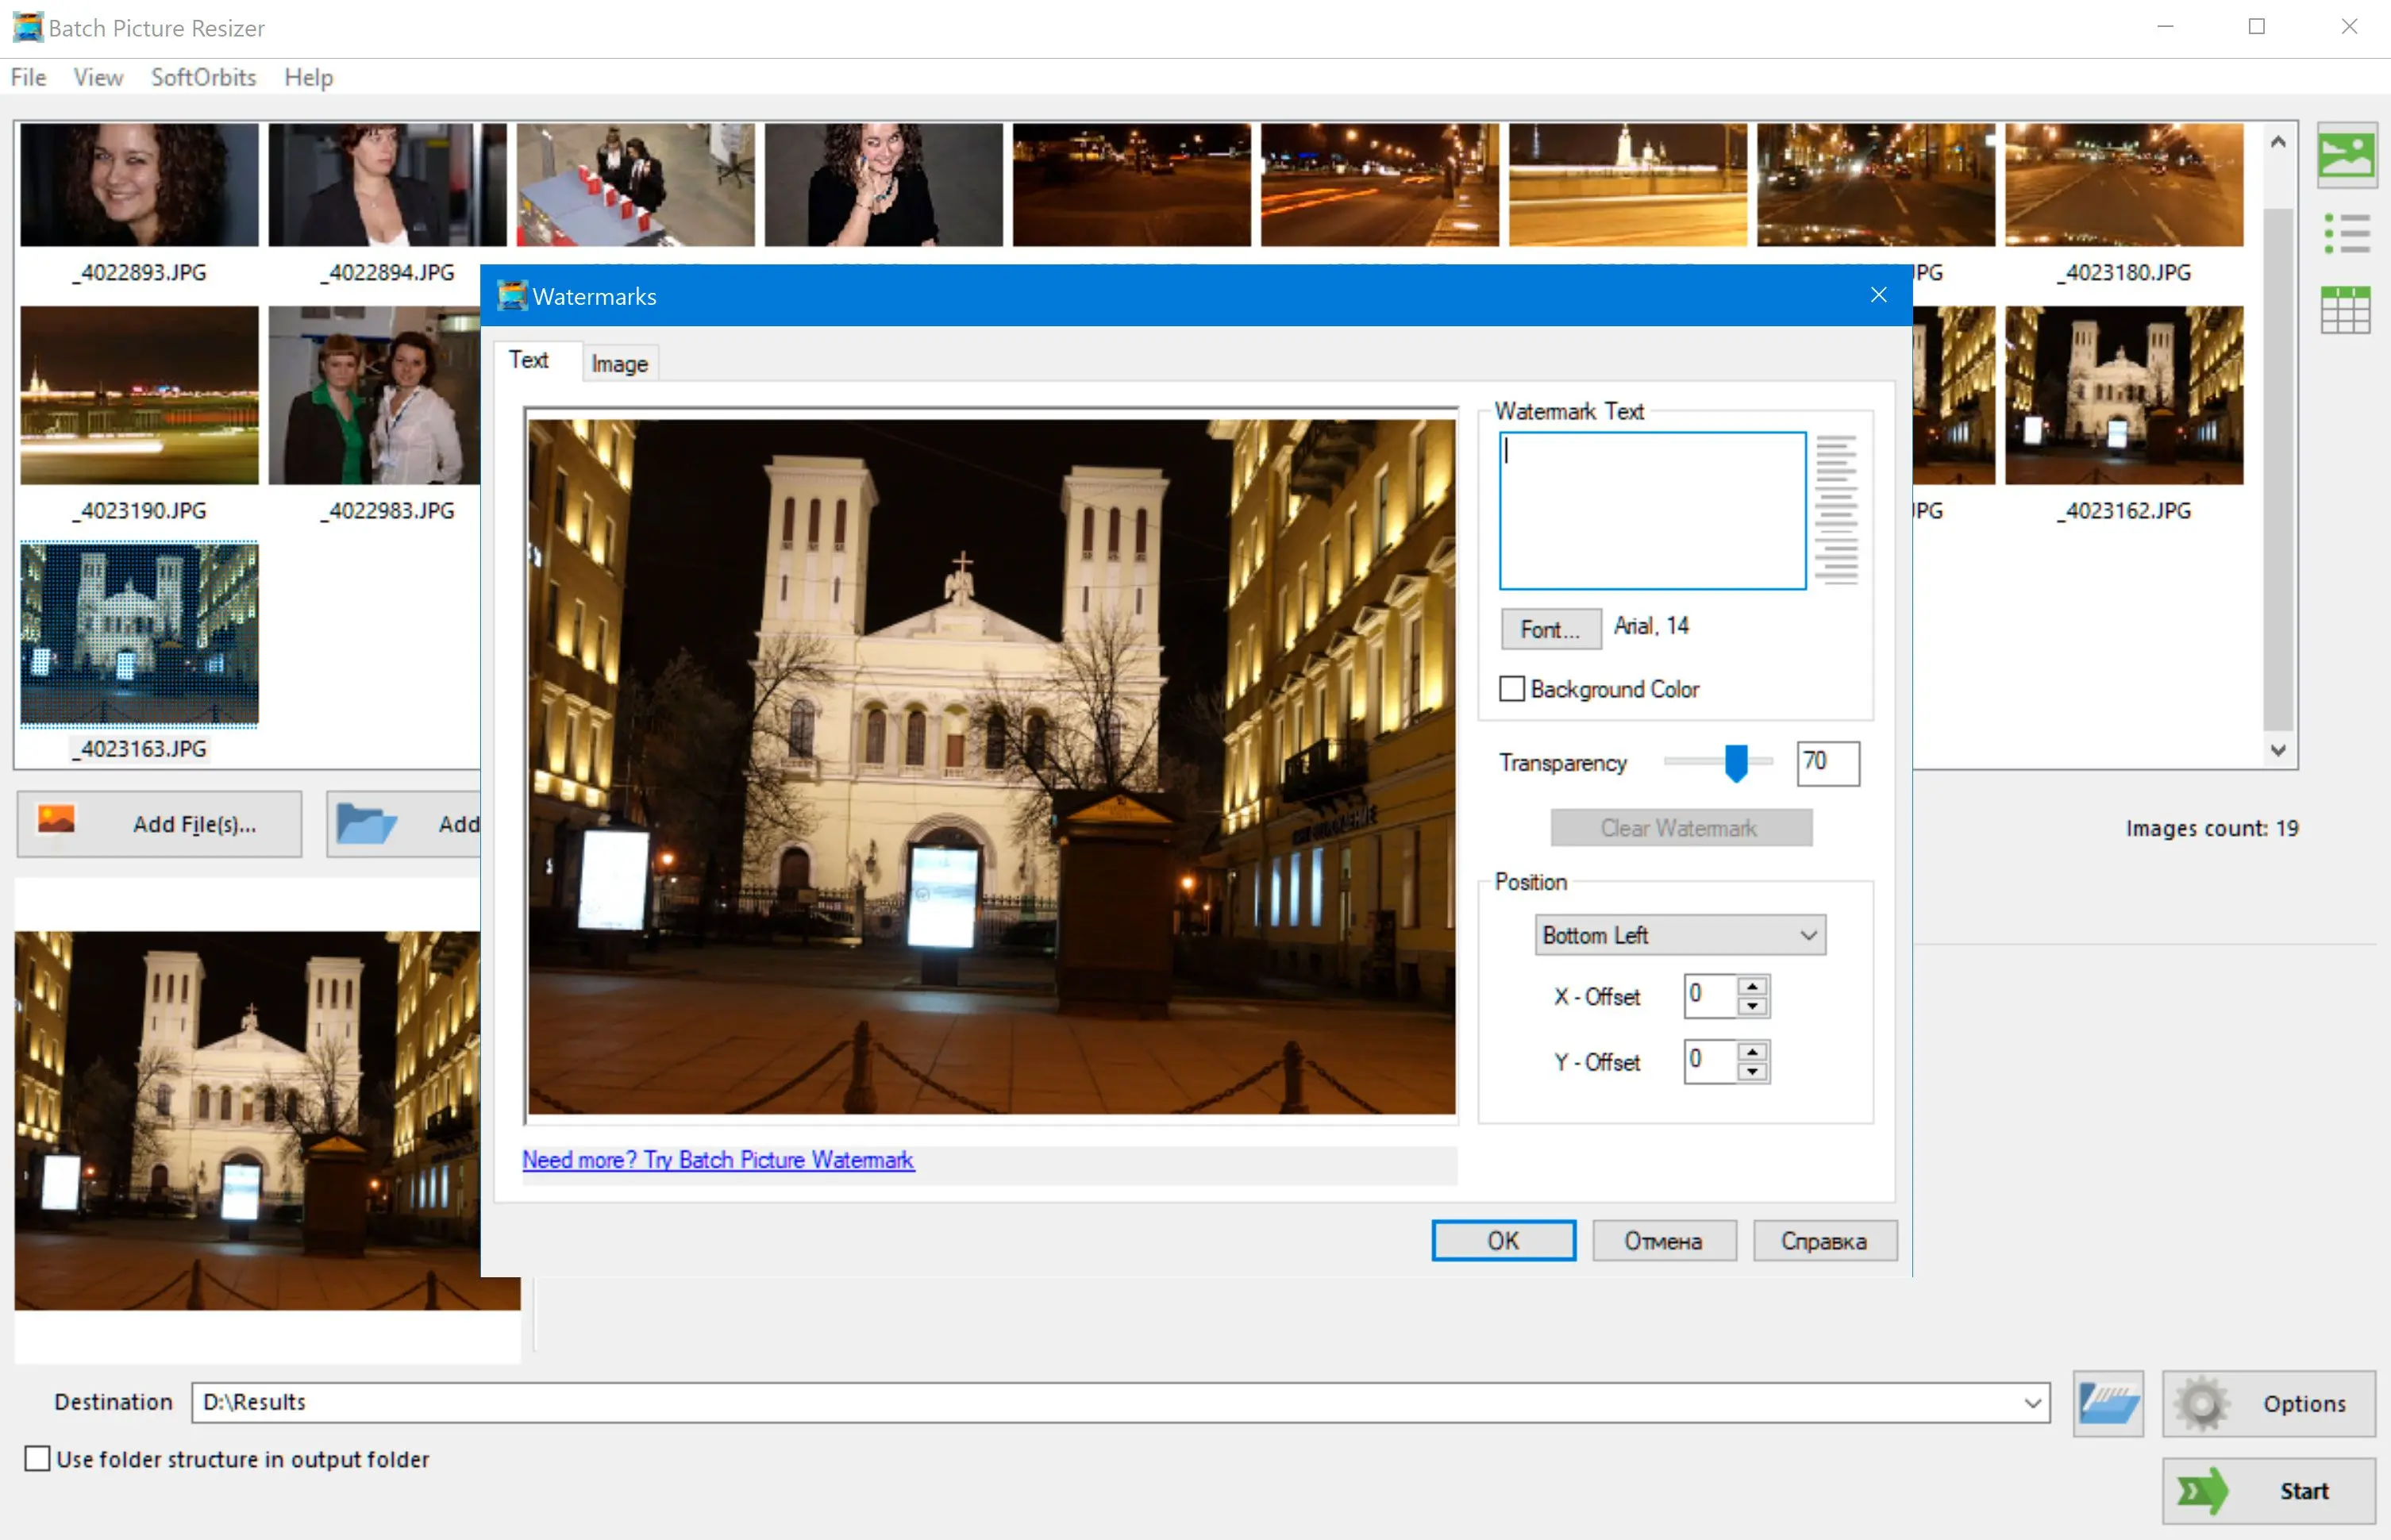
Task: Click the Need more? Try Batch Picture Watermark link
Action: tap(720, 1157)
